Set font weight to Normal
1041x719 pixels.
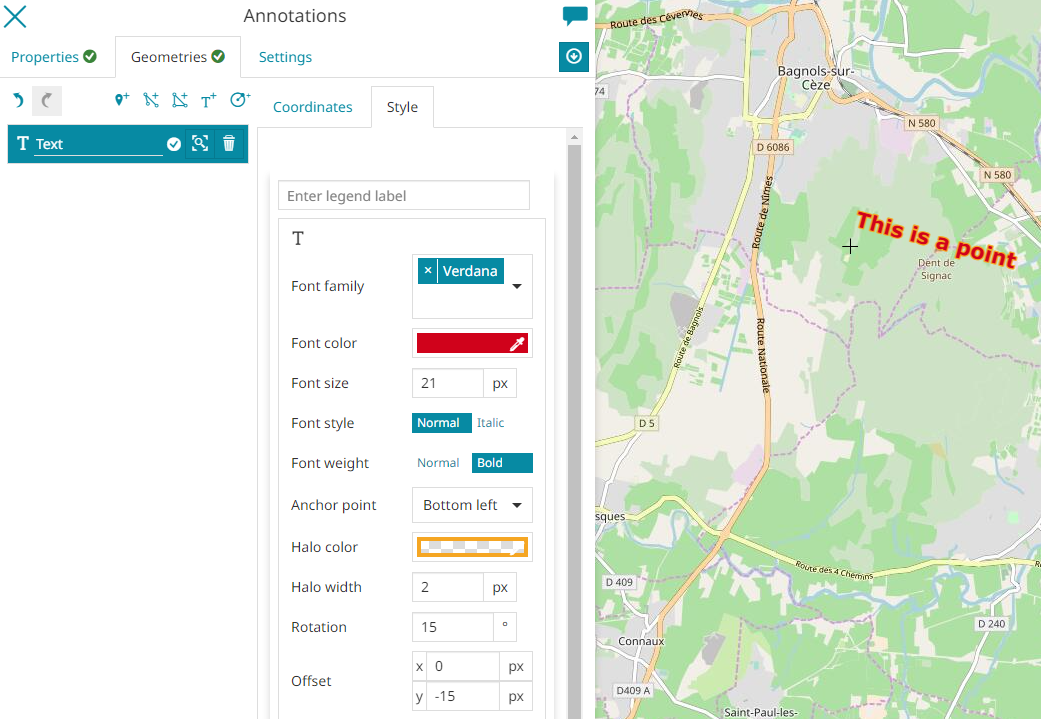tap(438, 463)
